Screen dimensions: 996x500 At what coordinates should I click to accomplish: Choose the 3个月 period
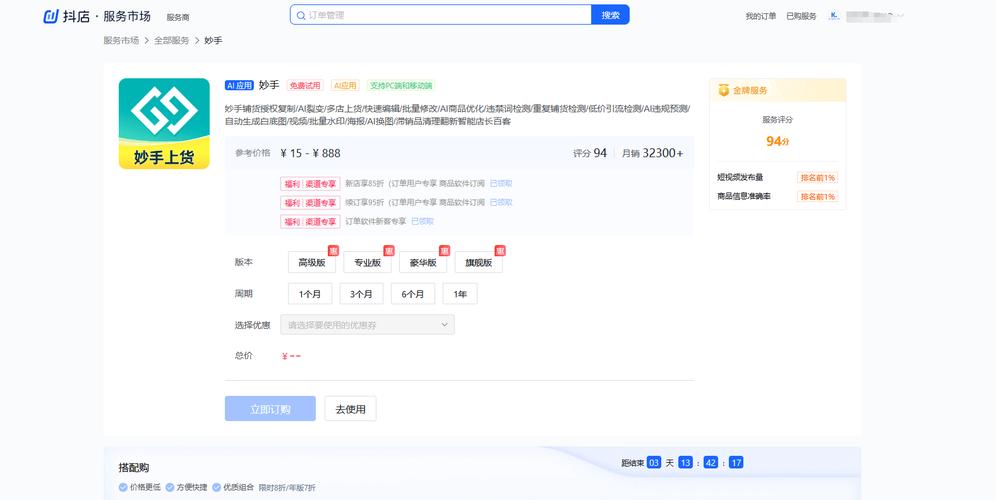(x=361, y=294)
